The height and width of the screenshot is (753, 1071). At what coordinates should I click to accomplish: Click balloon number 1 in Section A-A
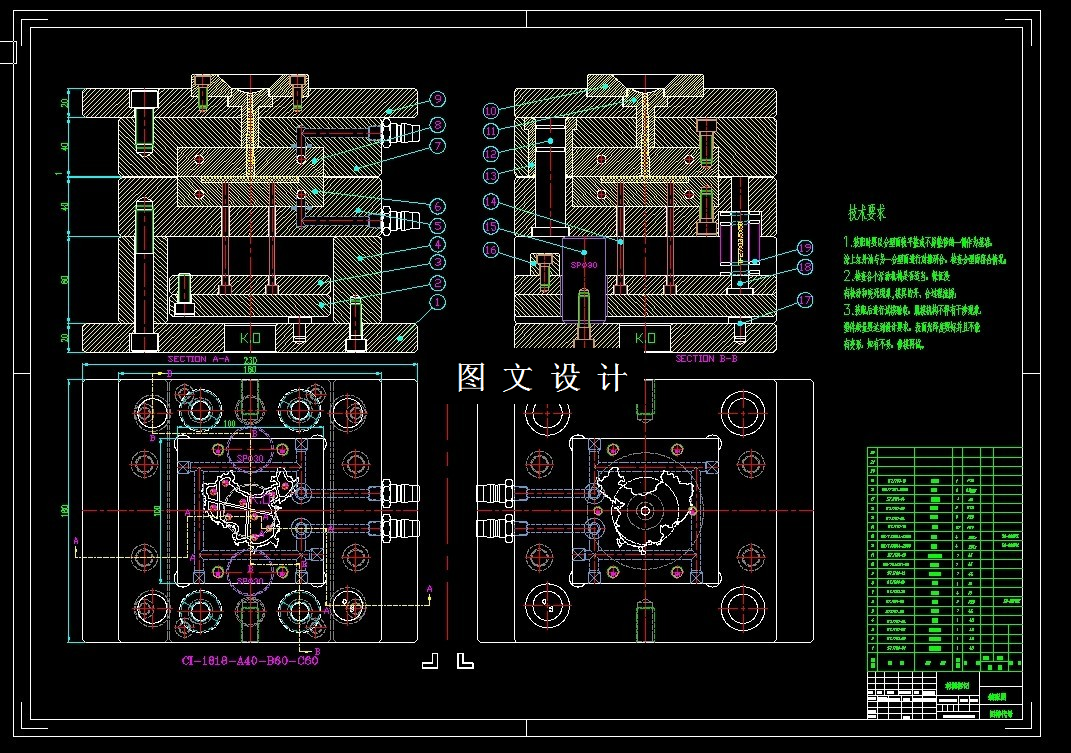(438, 302)
